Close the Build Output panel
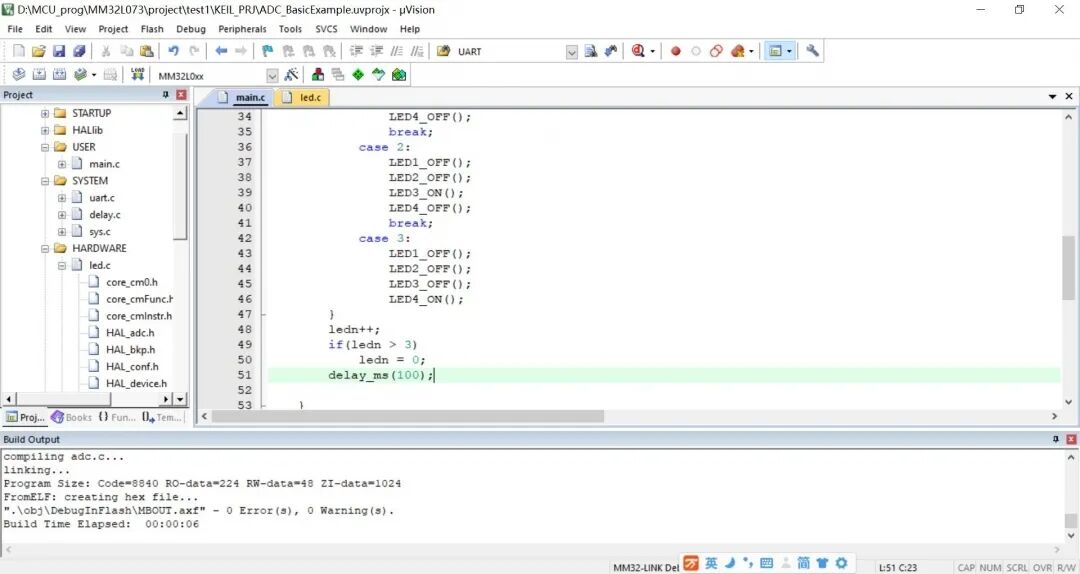 pos(1071,439)
